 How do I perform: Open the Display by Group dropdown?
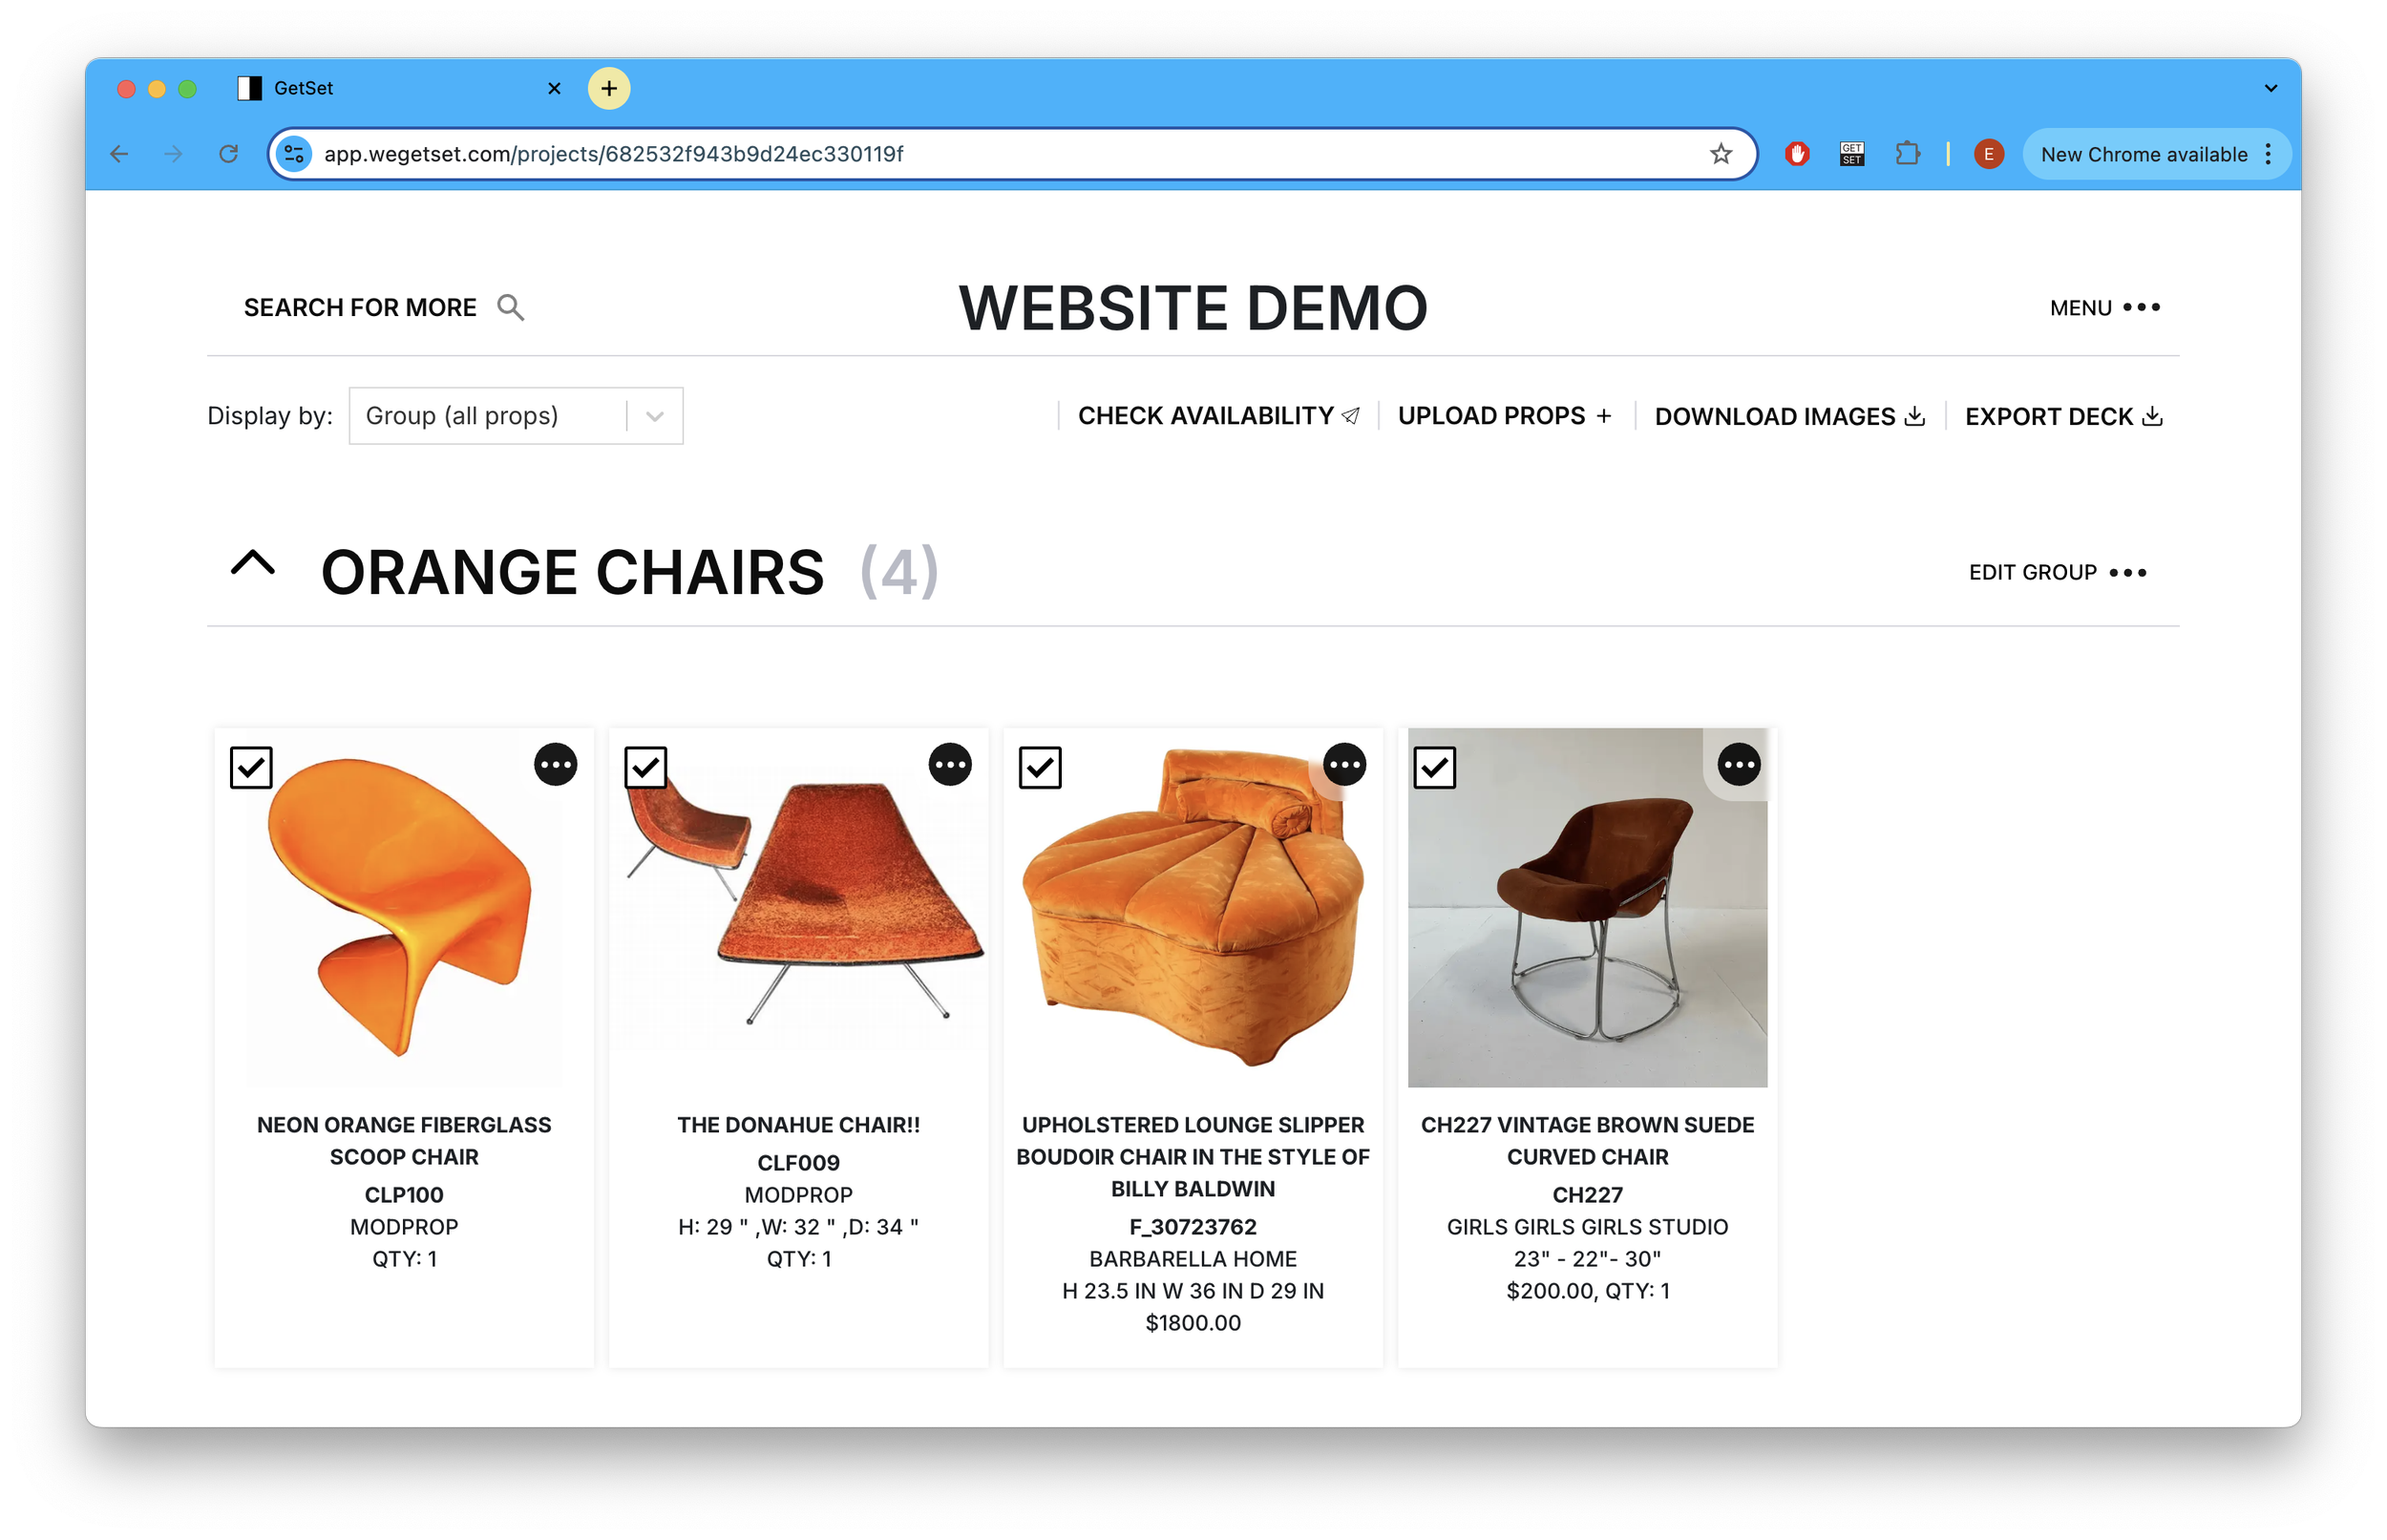pyautogui.click(x=516, y=416)
